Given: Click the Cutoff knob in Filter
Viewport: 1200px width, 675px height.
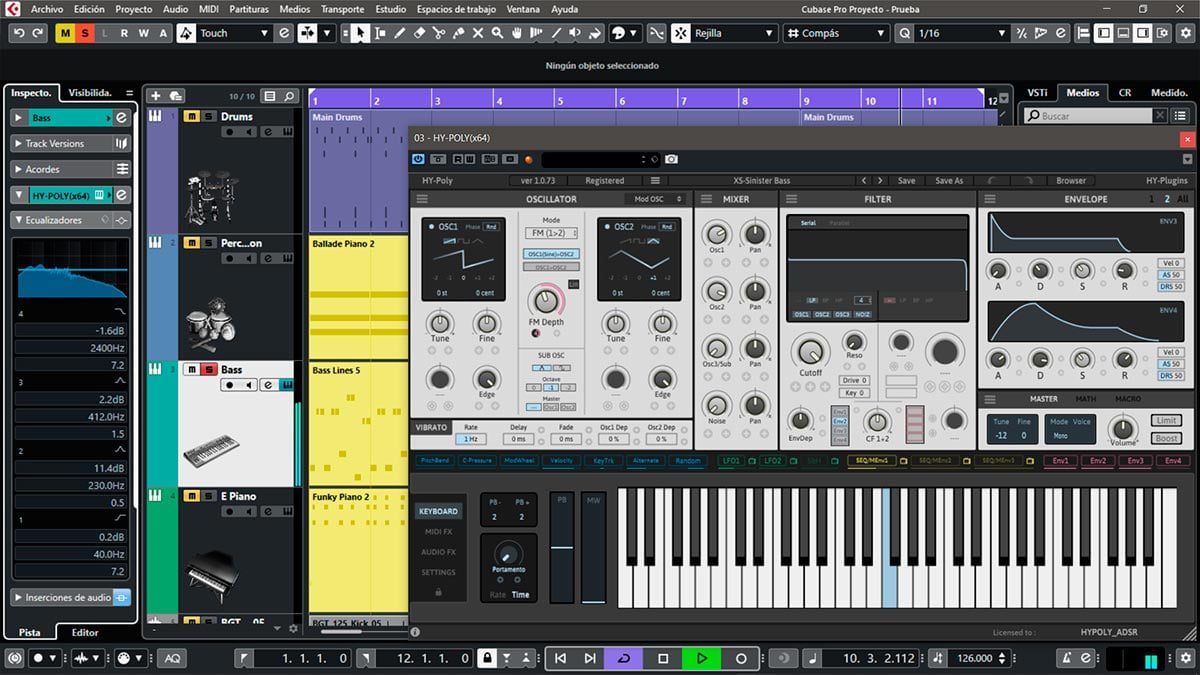Looking at the screenshot, I should [x=810, y=352].
